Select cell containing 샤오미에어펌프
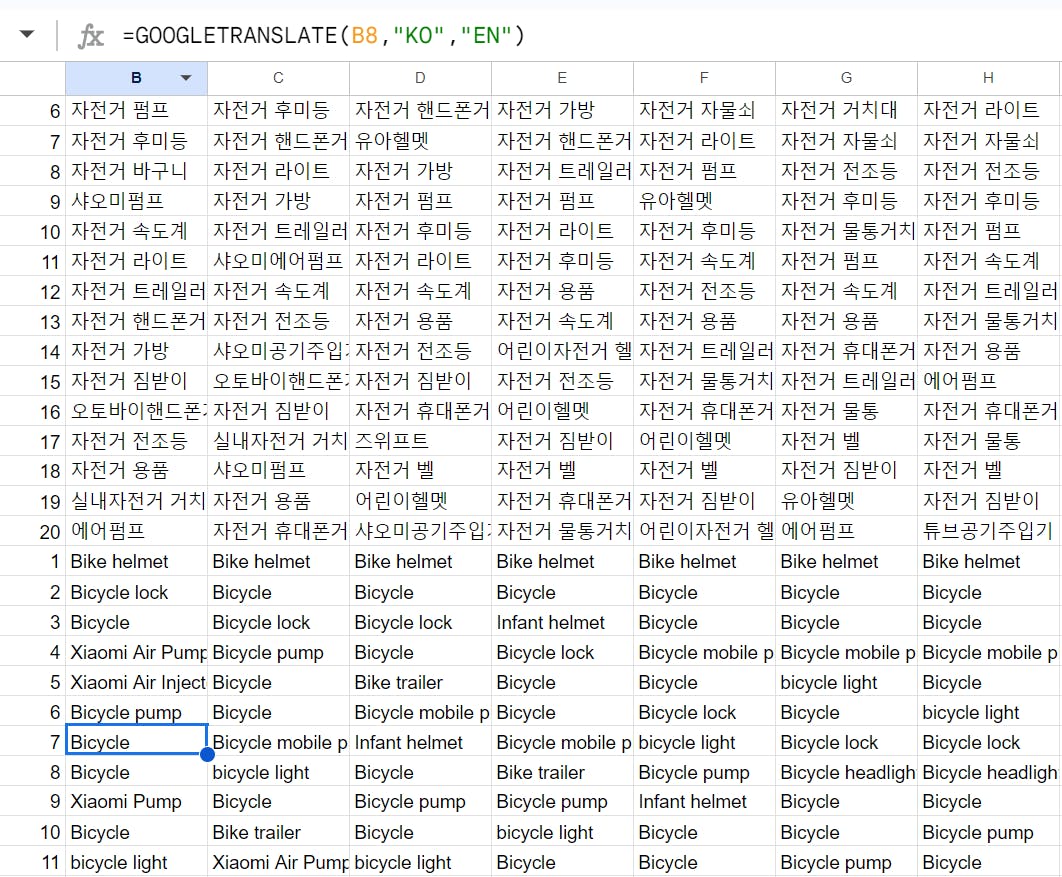Viewport: 1062px width, 877px height. tap(278, 261)
